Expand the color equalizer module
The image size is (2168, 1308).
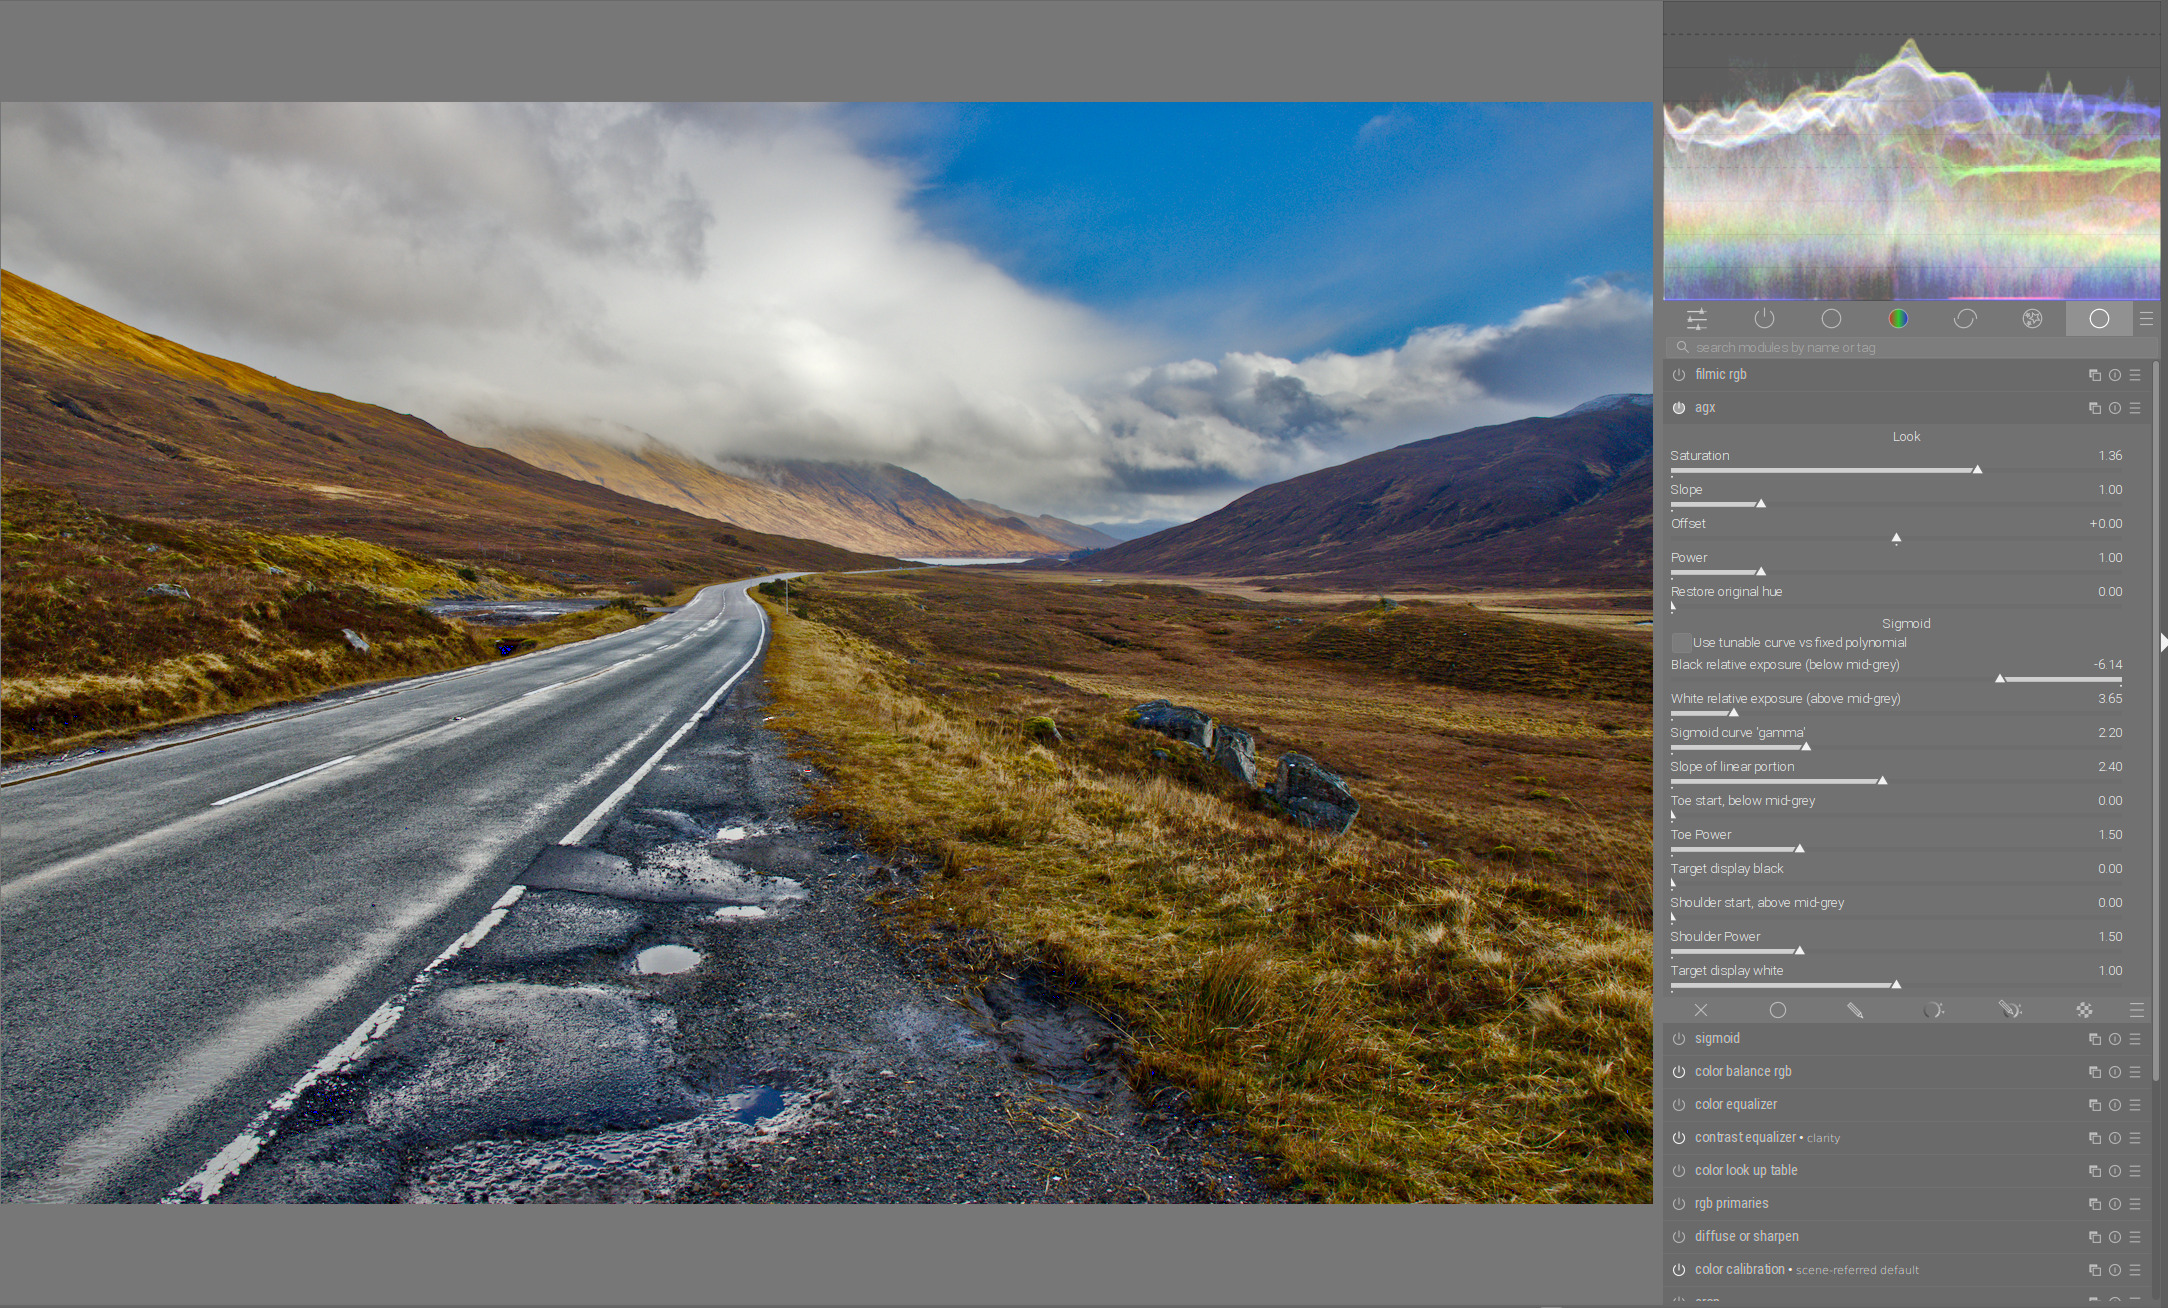(1735, 1105)
